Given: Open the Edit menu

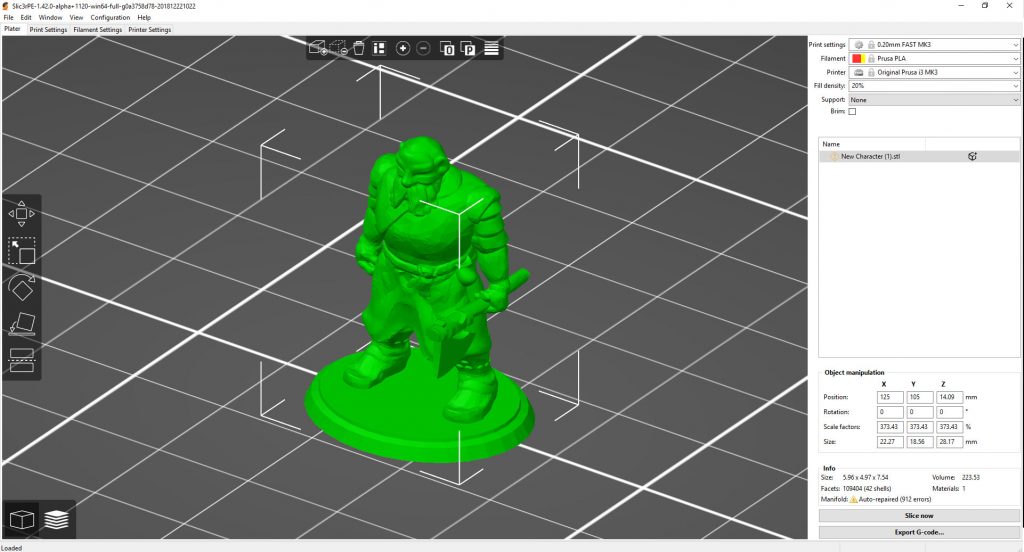Looking at the screenshot, I should tap(26, 18).
